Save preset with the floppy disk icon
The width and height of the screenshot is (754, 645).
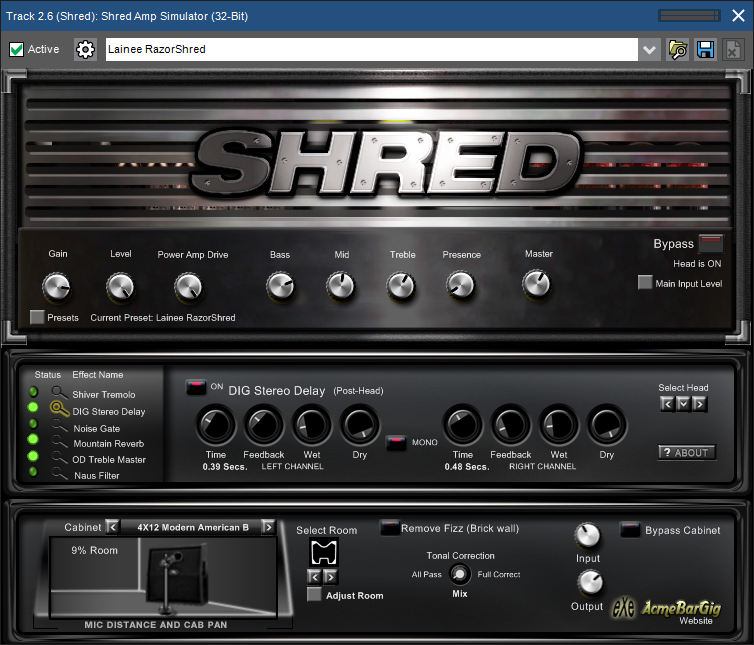(705, 50)
